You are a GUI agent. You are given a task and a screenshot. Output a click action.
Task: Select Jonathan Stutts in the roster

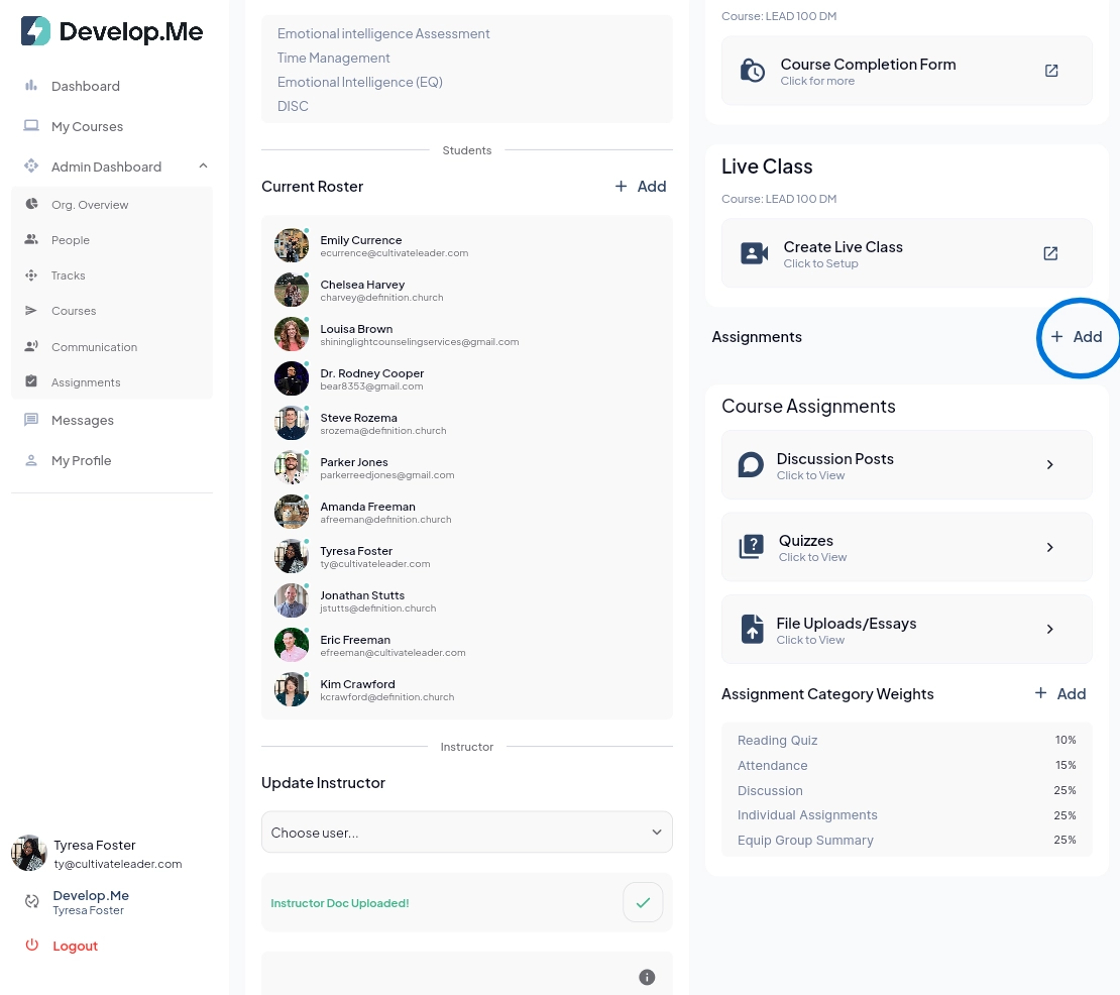tap(466, 600)
